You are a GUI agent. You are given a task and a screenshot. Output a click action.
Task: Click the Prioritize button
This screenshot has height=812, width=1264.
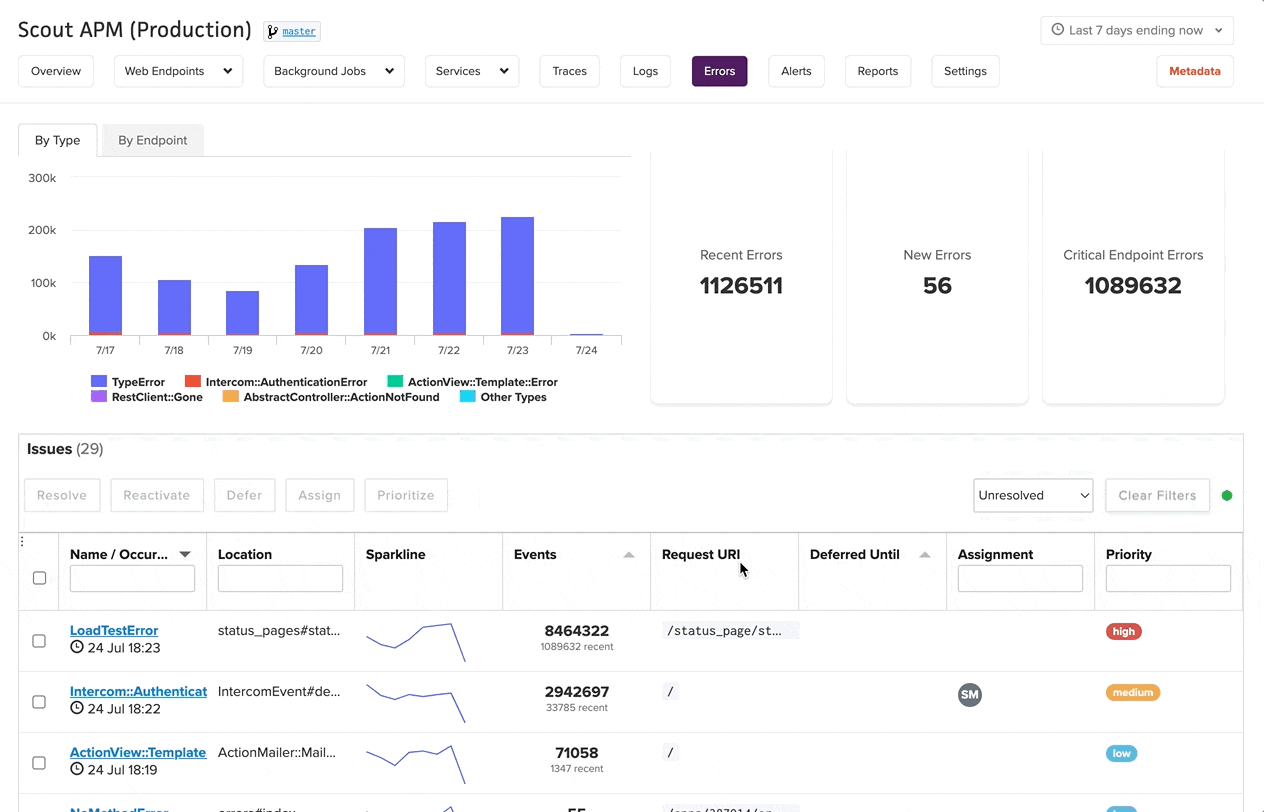click(406, 495)
